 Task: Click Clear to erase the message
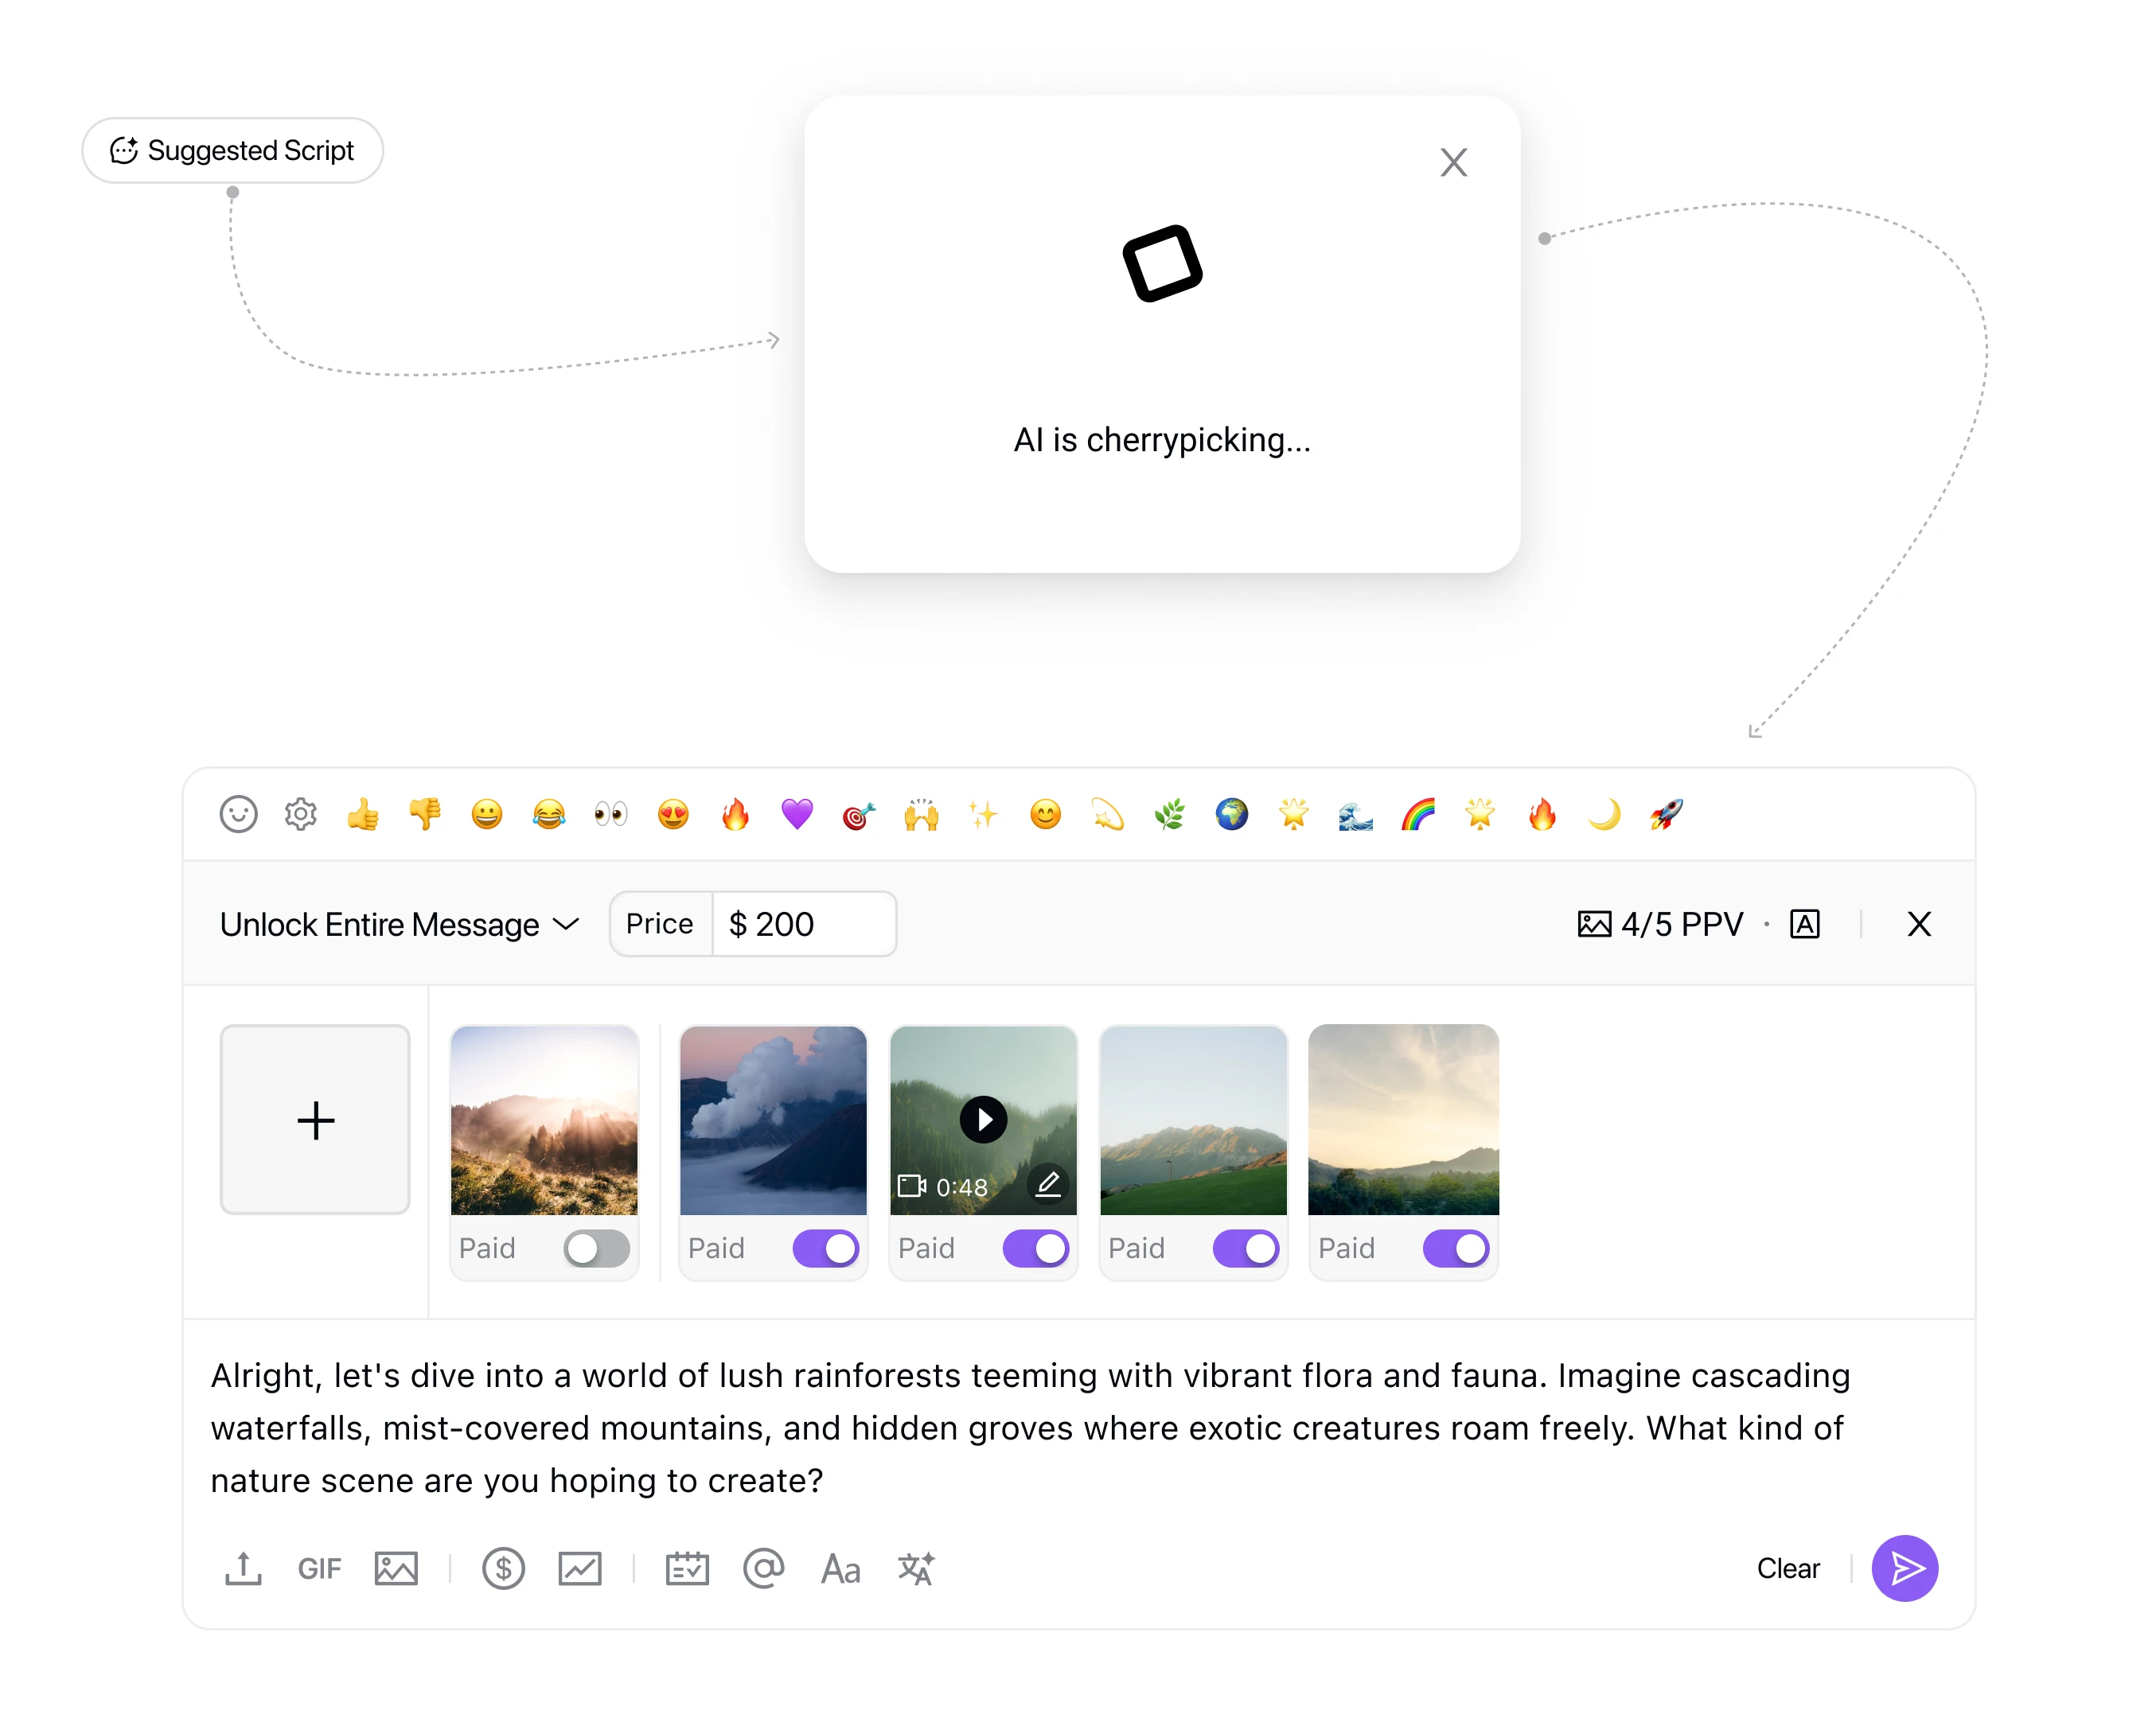1787,1568
